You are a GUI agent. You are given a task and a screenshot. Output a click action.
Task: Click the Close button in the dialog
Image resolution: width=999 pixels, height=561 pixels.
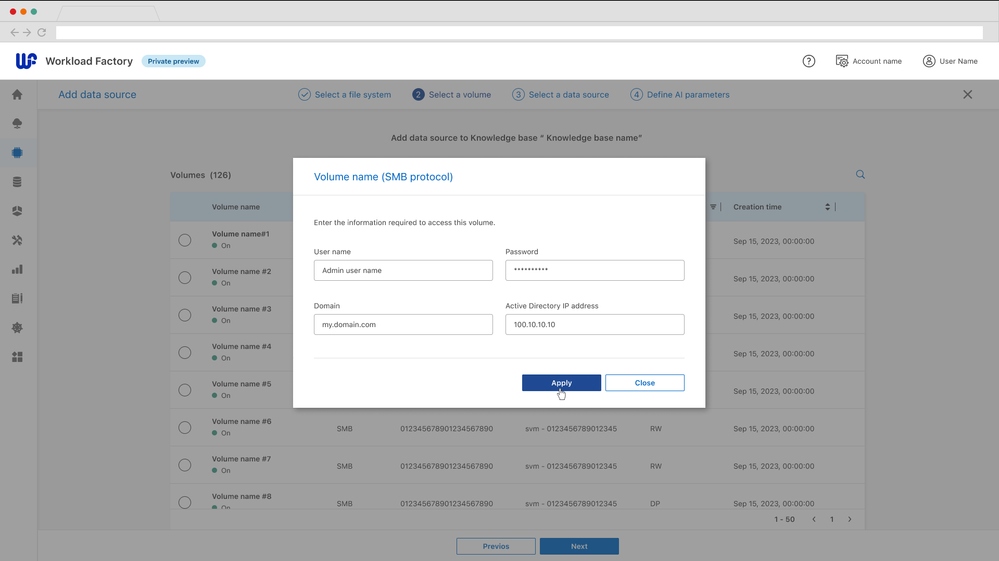[x=644, y=383]
